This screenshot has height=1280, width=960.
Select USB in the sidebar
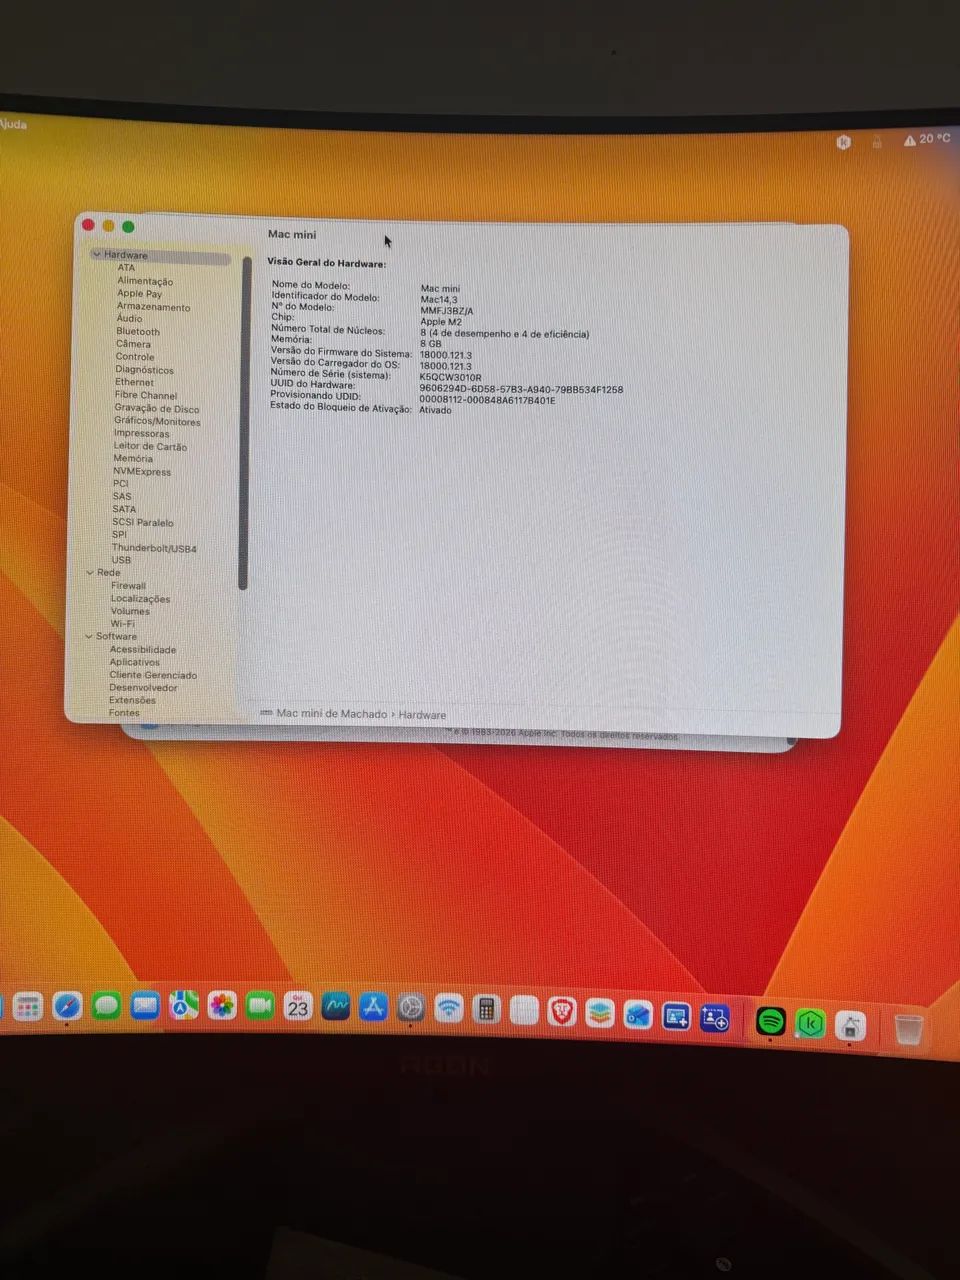120,561
